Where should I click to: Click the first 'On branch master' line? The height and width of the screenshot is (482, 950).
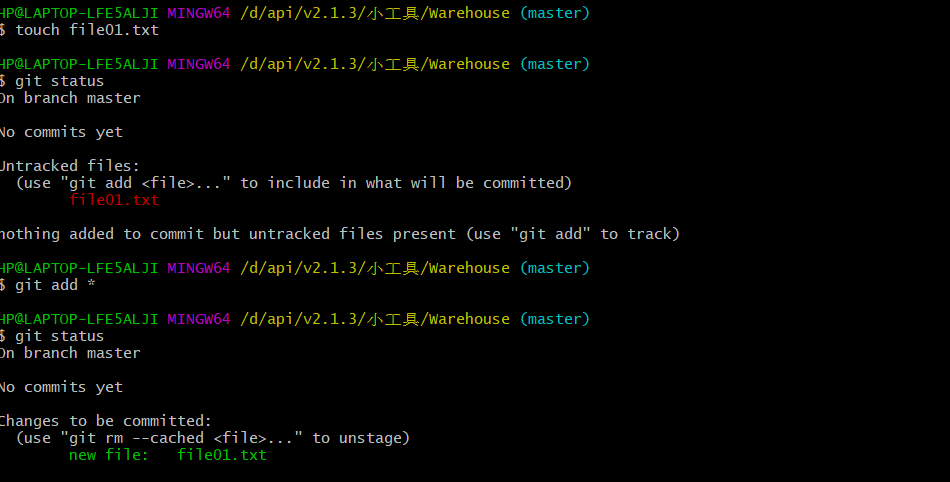click(70, 97)
